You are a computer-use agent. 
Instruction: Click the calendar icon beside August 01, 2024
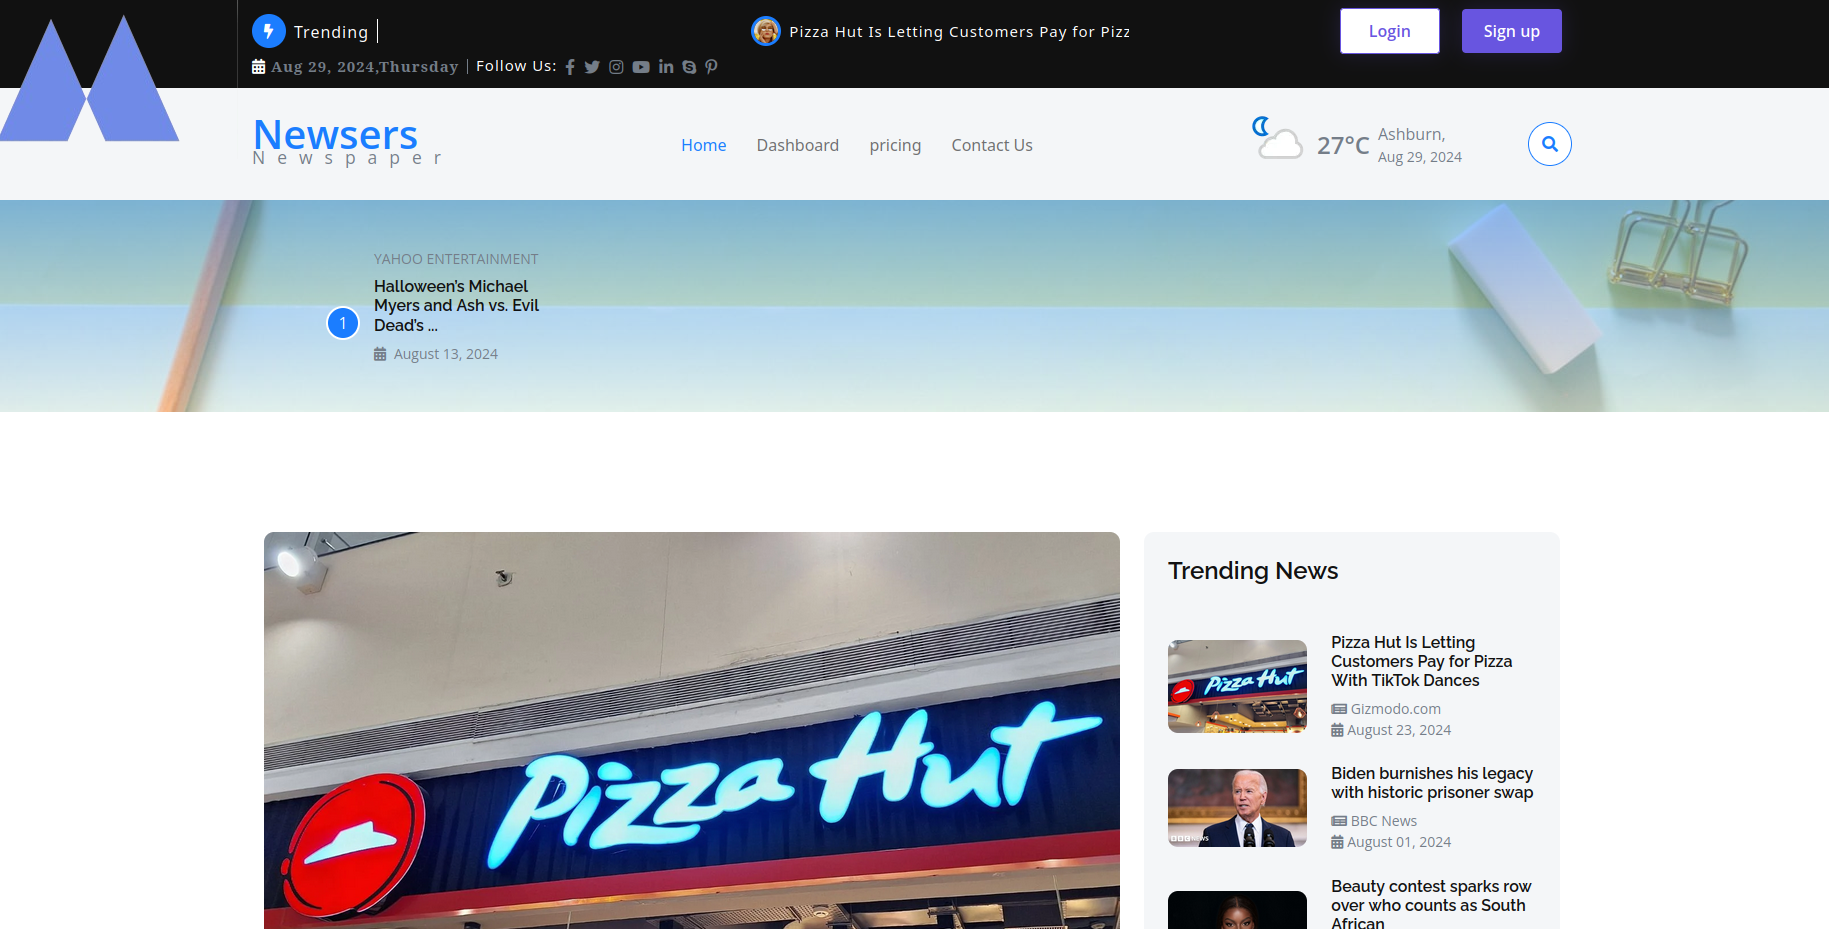(1337, 842)
